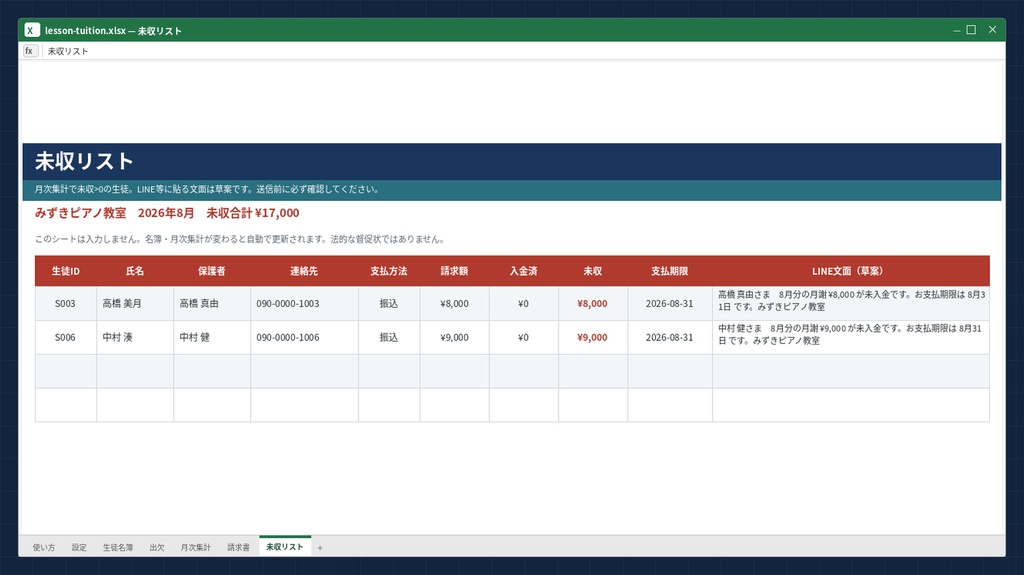Select the 支払期限 column header
Image resolution: width=1024 pixels, height=575 pixels.
[669, 271]
